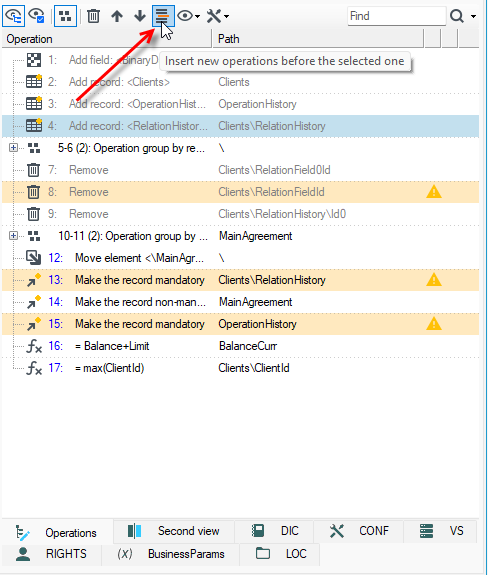Select operation 14 Make the record non-man...
The image size is (488, 575).
[x=241, y=302]
